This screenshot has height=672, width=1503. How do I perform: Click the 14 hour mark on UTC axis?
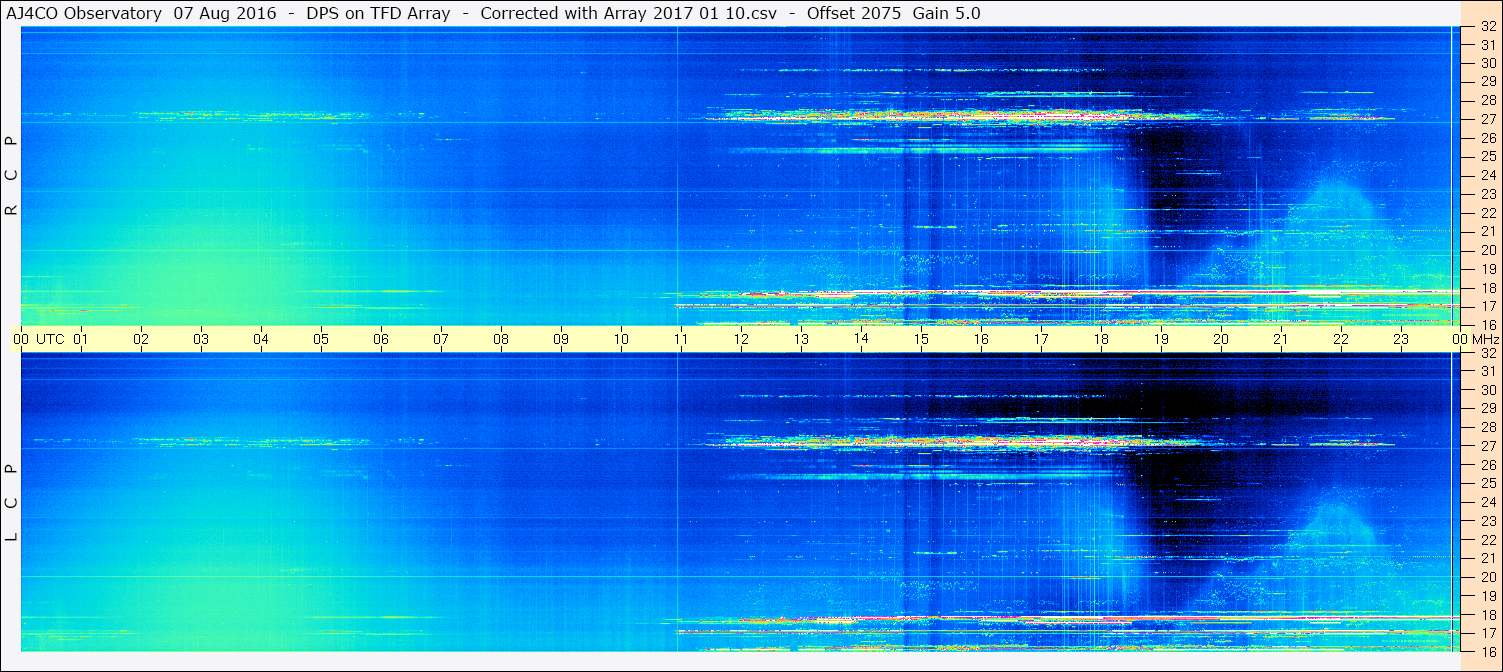[860, 339]
